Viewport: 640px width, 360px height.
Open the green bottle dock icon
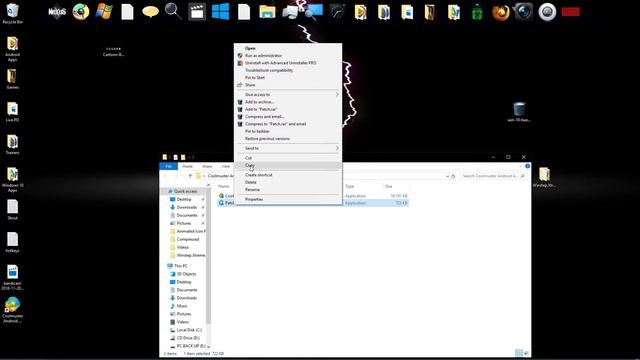477,12
